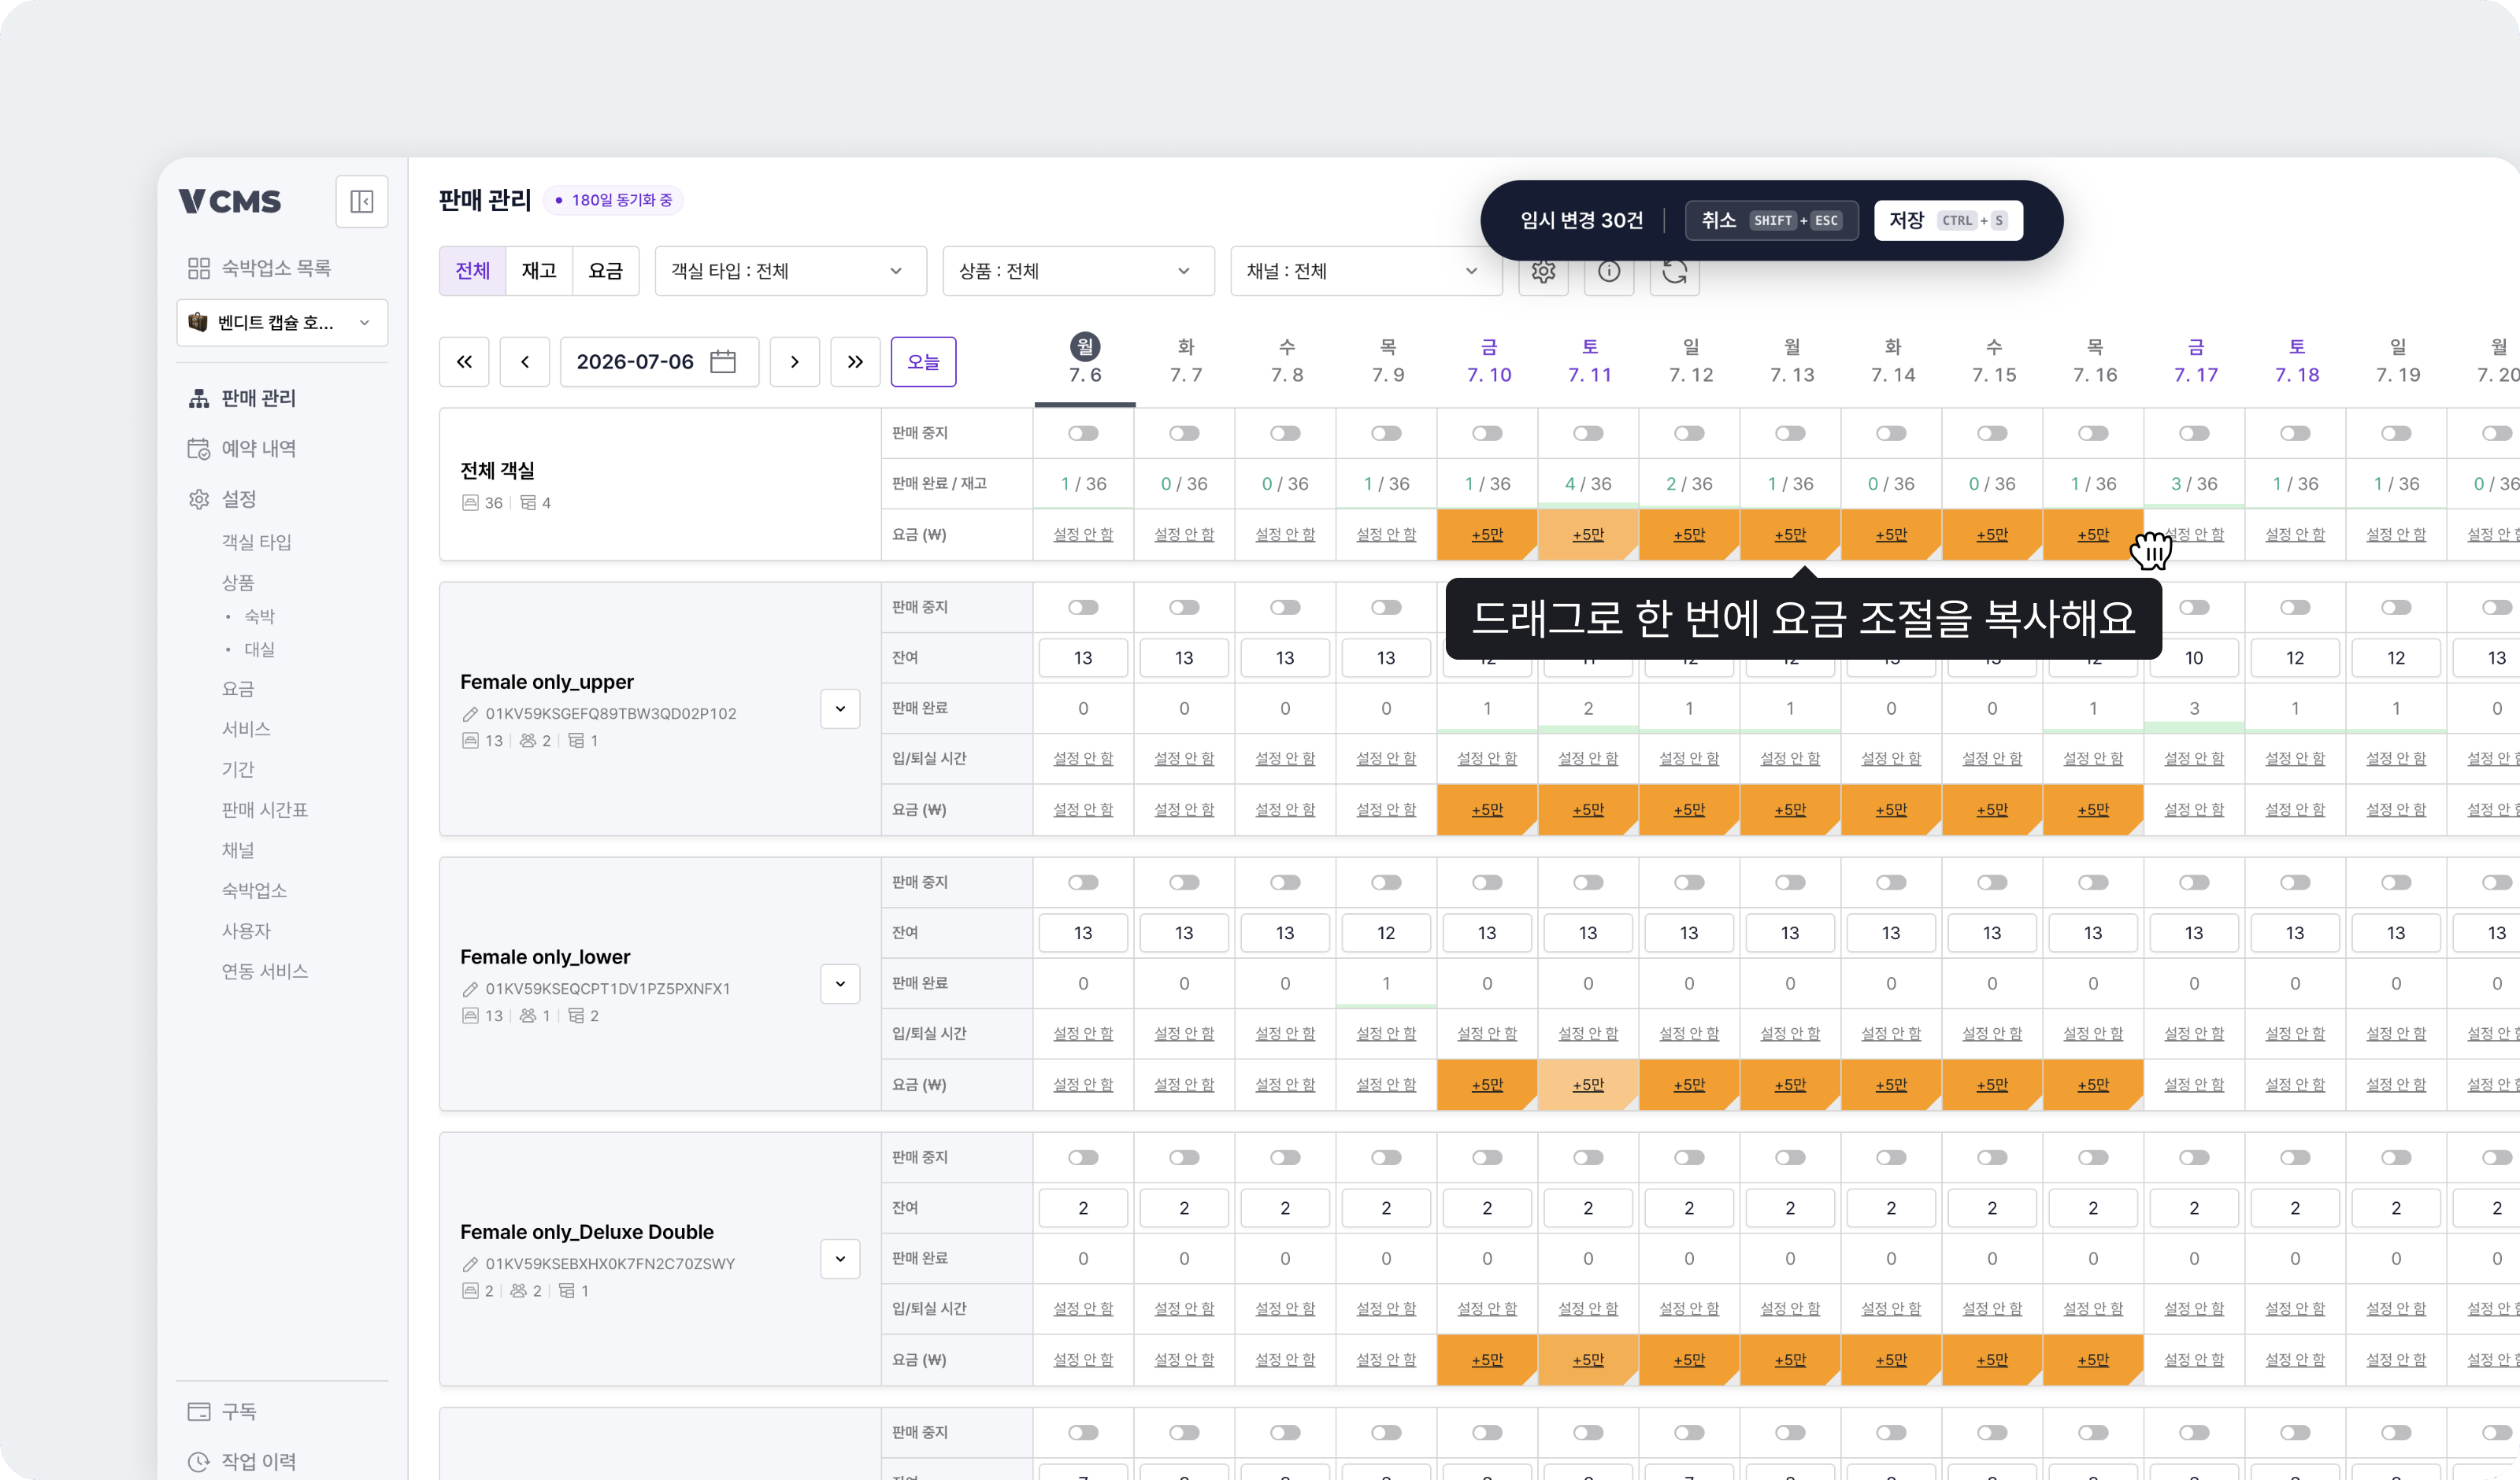Viewport: 2520px width, 1480px height.
Task: Switch to the 재고 tab
Action: pyautogui.click(x=539, y=271)
